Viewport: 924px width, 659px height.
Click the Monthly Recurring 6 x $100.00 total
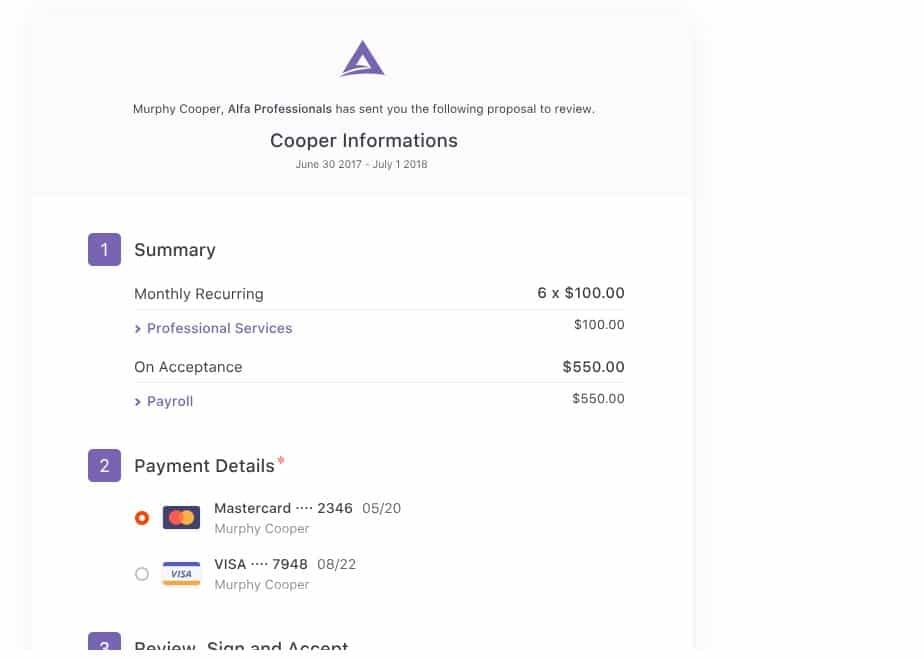click(x=580, y=293)
